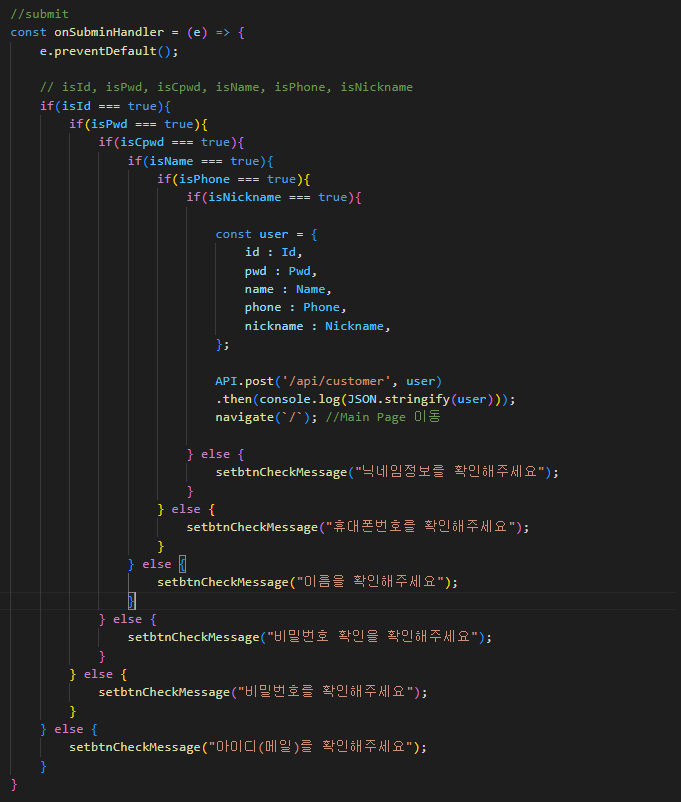Click the id : Id property
The width and height of the screenshot is (681, 802).
coord(273,252)
